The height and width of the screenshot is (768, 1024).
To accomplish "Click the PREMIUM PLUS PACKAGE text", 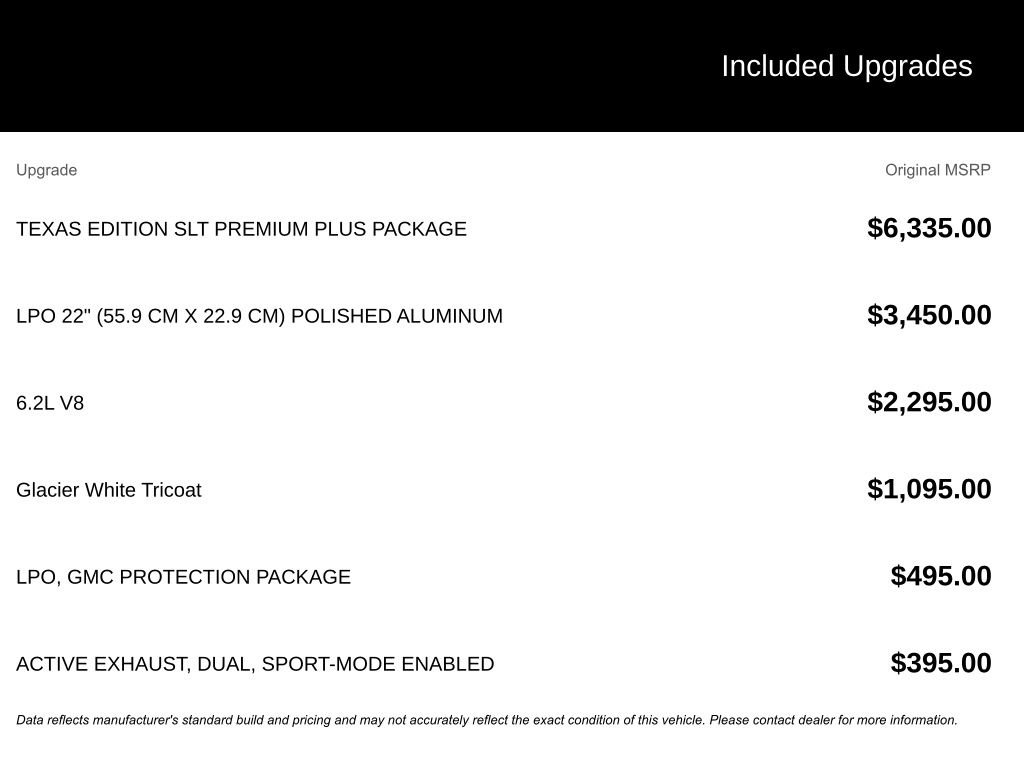I will 340,229.
